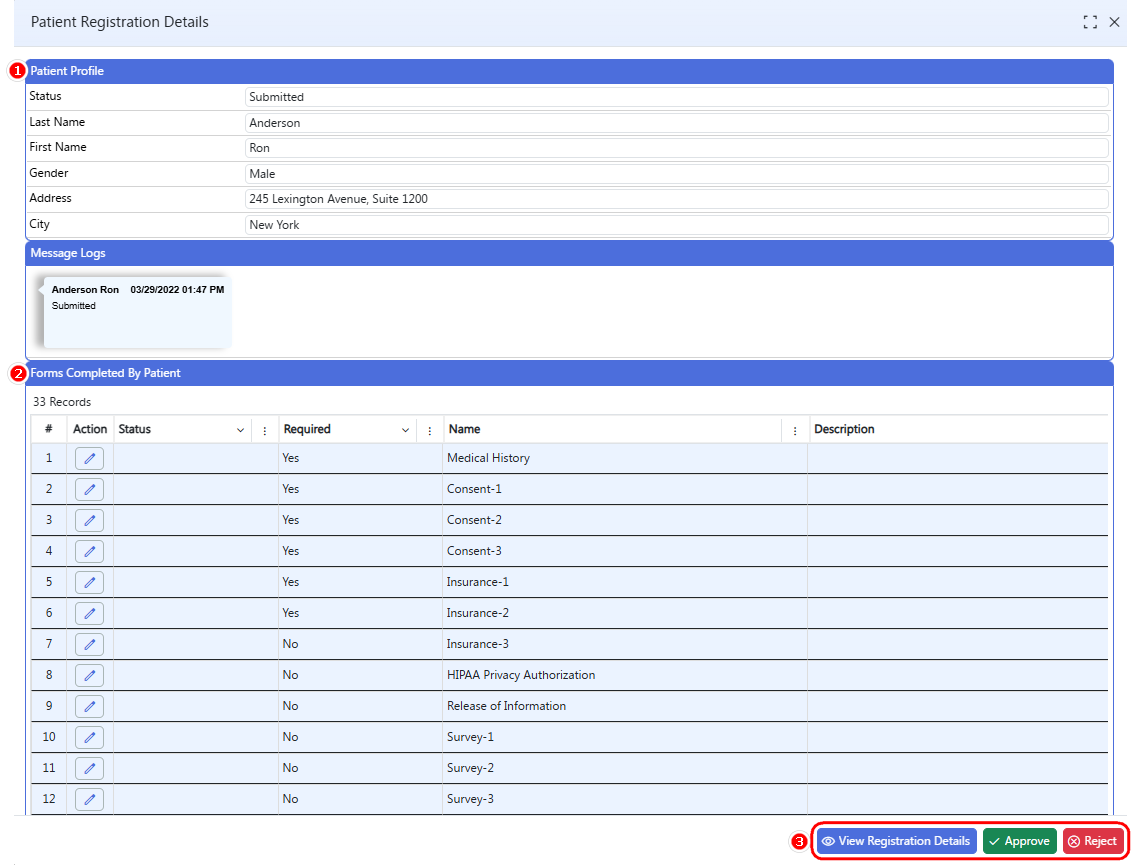Open edit action for Consent-3
The image size is (1141, 865).
(90, 551)
